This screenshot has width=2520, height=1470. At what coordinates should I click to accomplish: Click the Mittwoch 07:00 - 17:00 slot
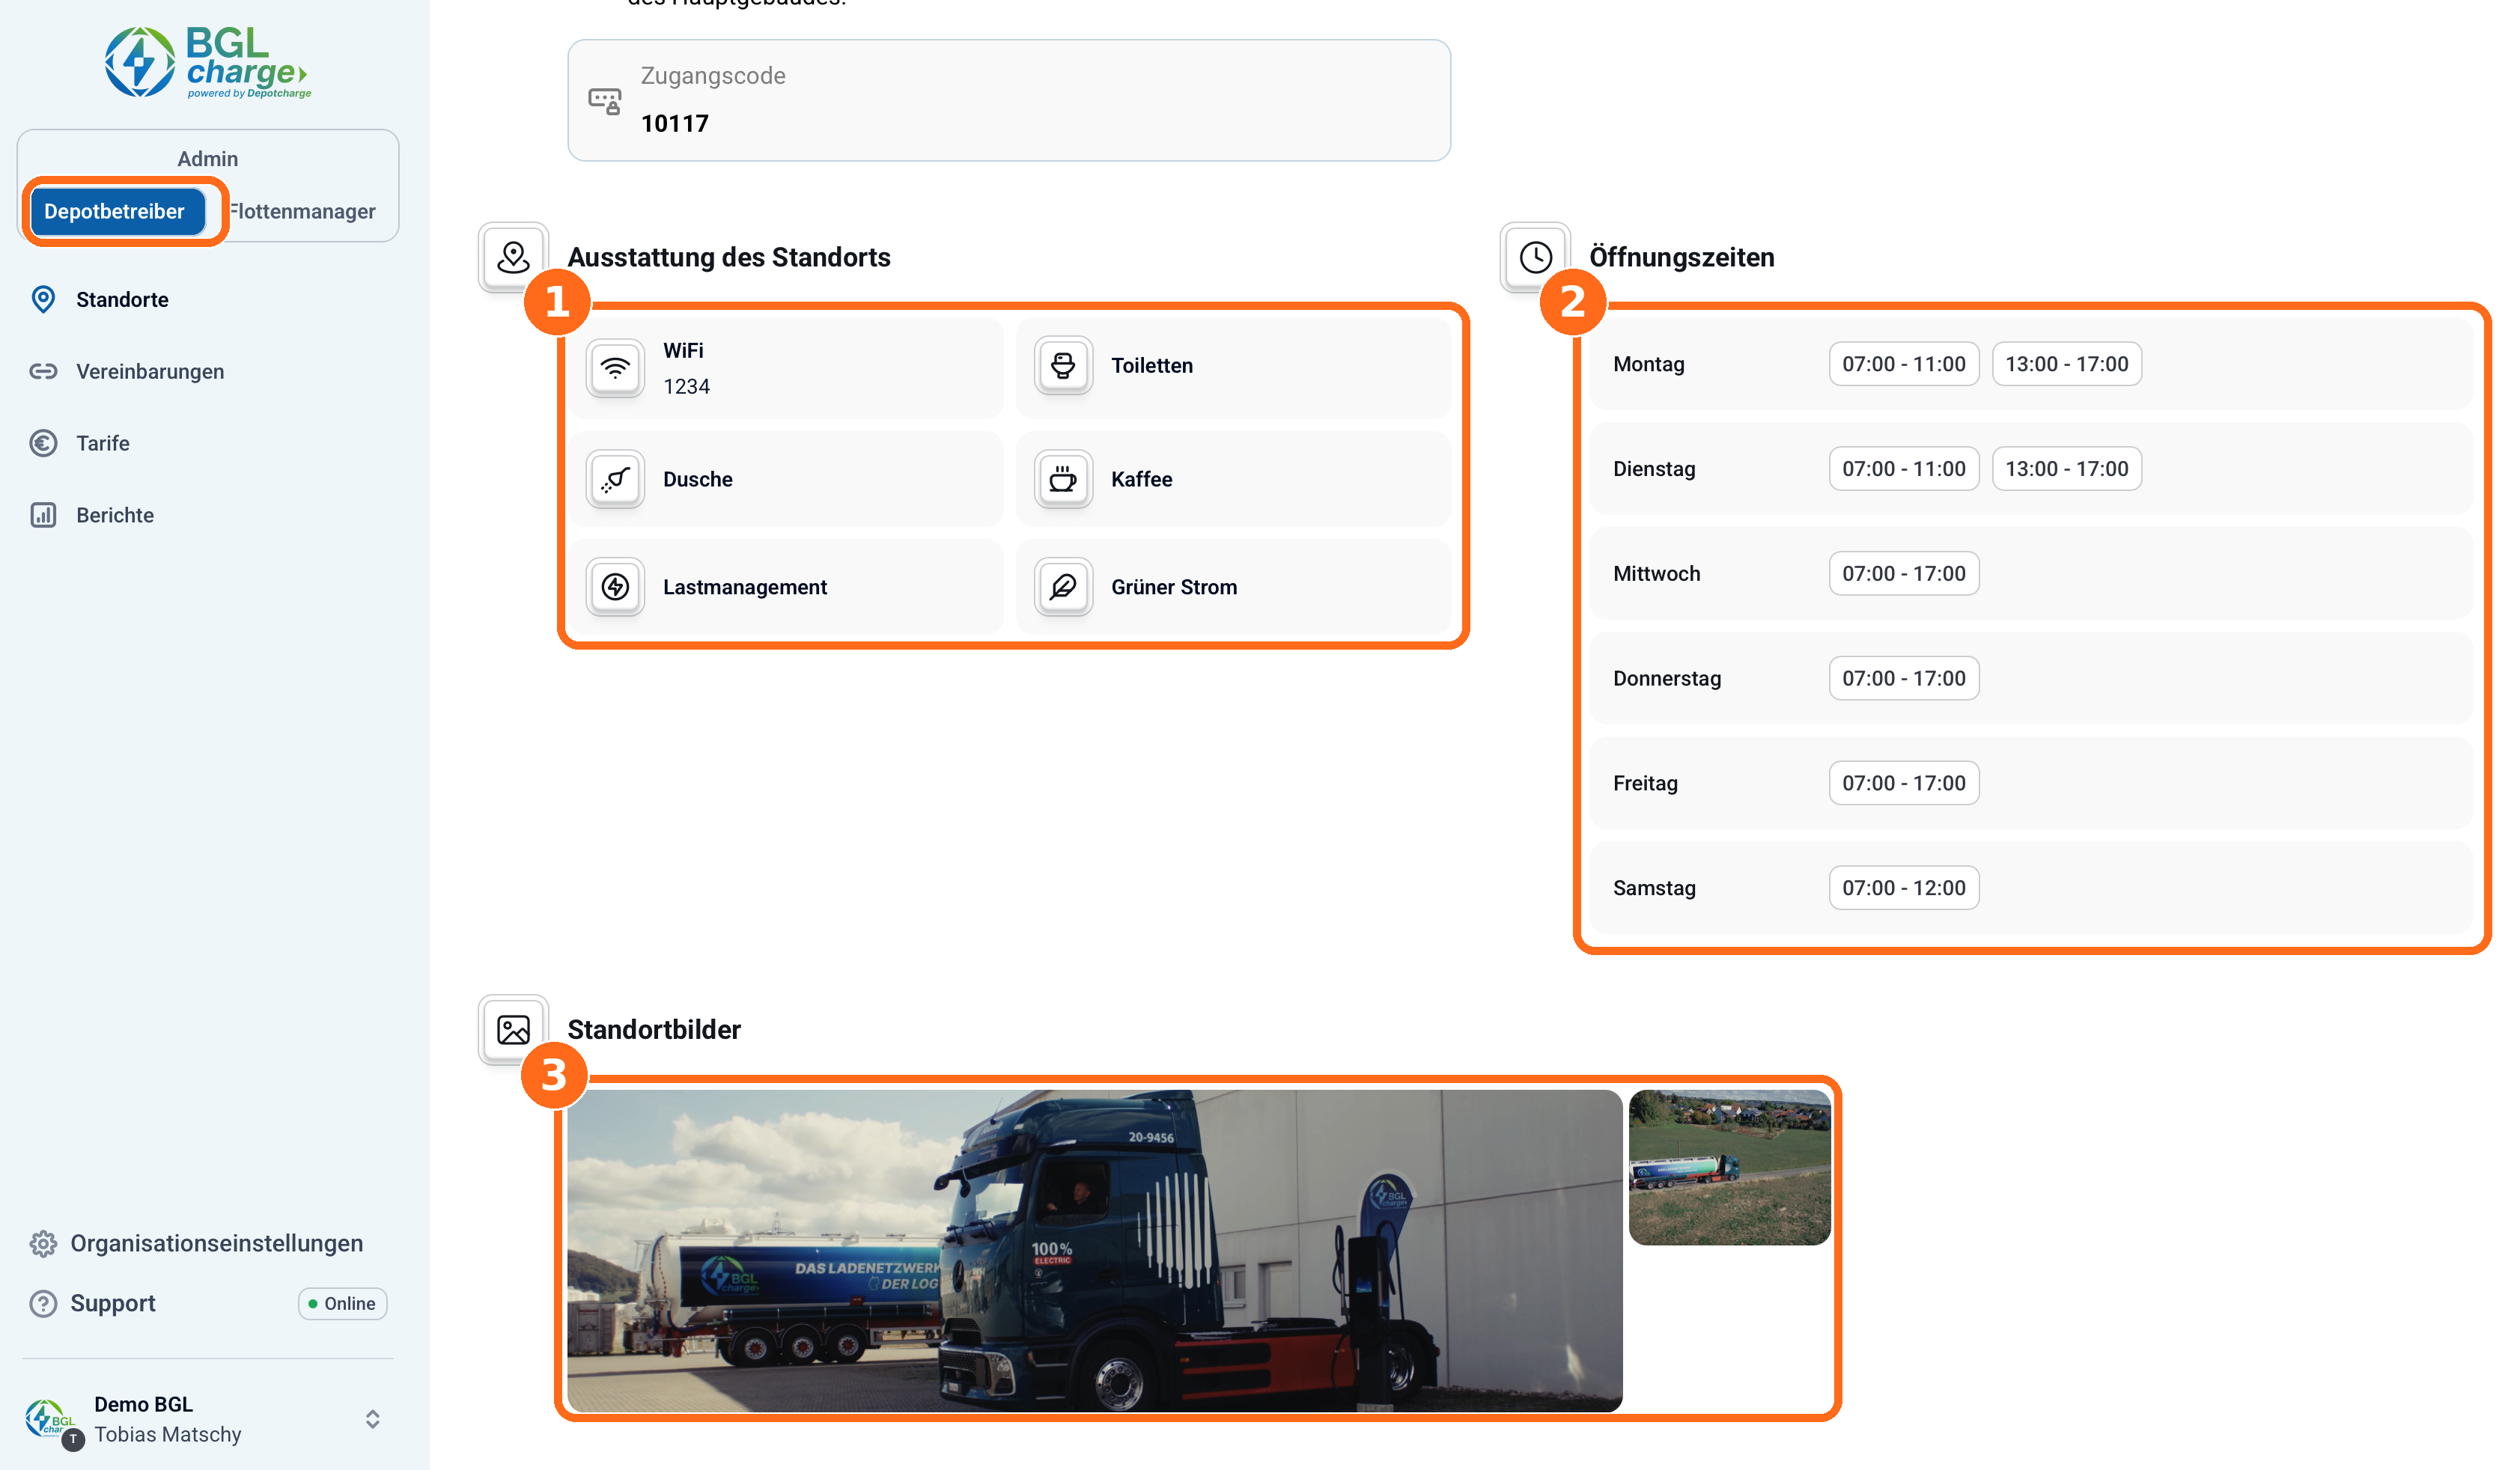(1904, 574)
